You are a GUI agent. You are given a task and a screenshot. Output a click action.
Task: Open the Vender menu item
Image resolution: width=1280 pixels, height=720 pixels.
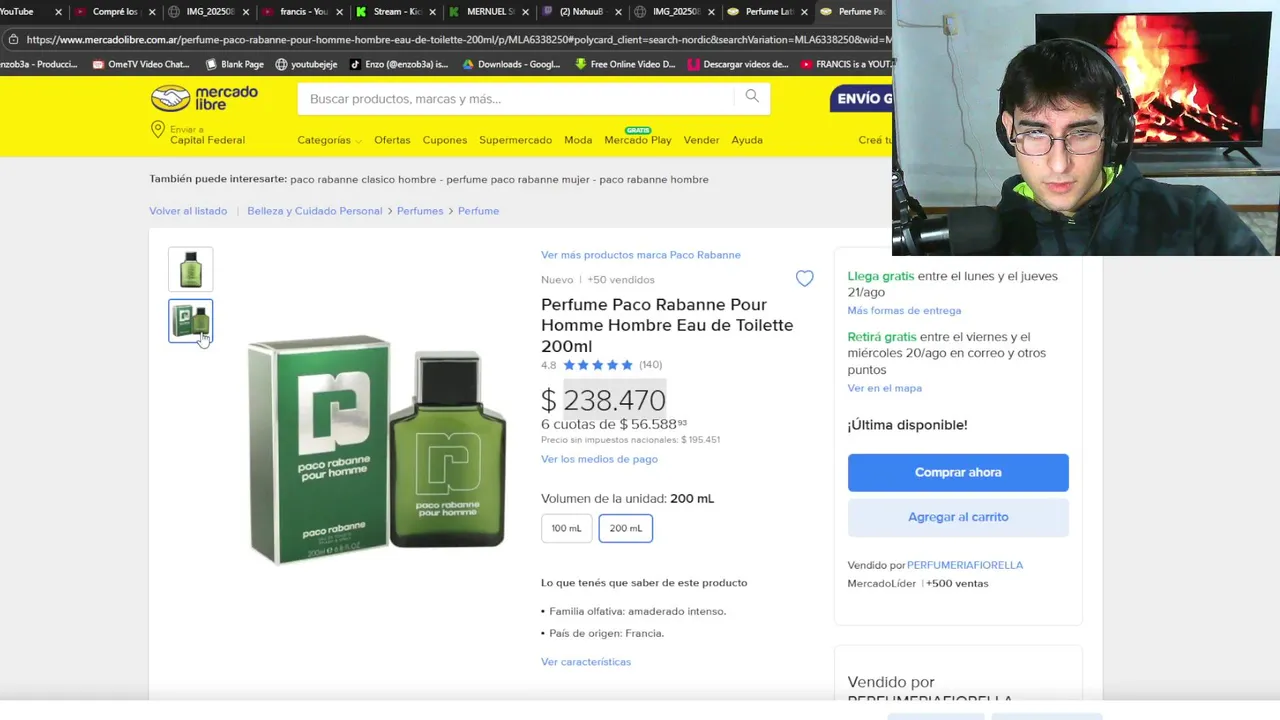701,140
